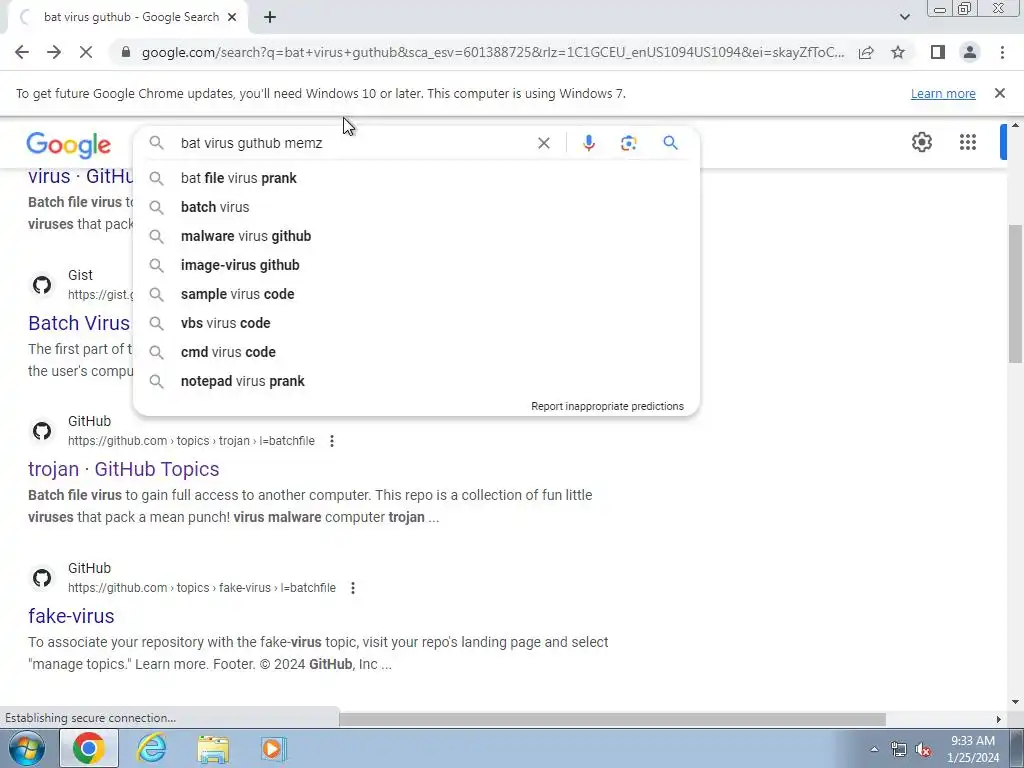Open the Windows Start menu
This screenshot has height=768, width=1024.
click(26, 748)
